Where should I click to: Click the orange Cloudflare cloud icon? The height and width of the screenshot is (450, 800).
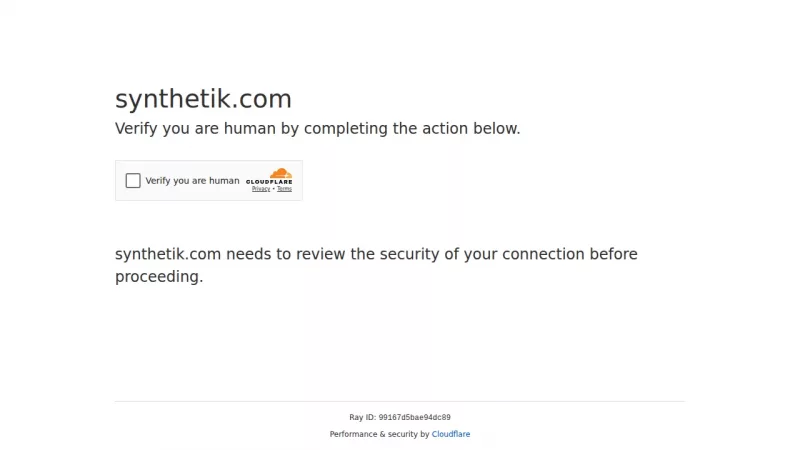[281, 173]
